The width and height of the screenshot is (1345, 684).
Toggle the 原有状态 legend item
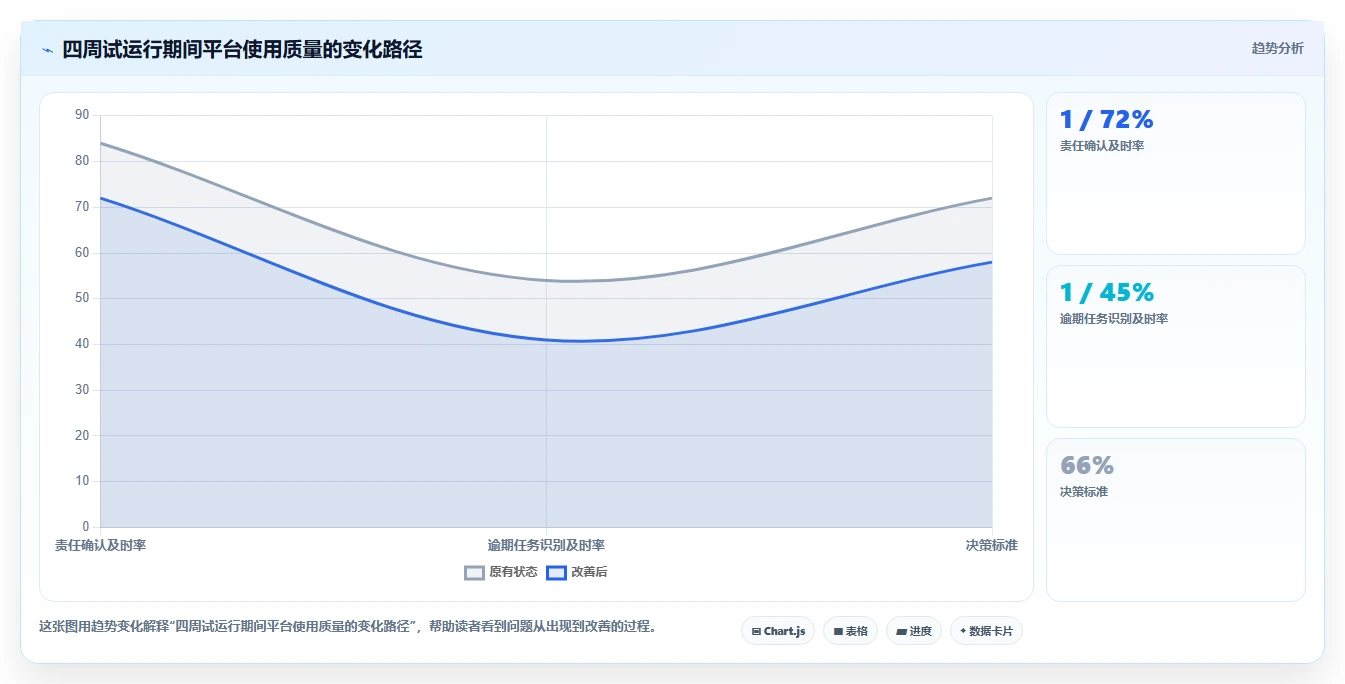pyautogui.click(x=501, y=572)
